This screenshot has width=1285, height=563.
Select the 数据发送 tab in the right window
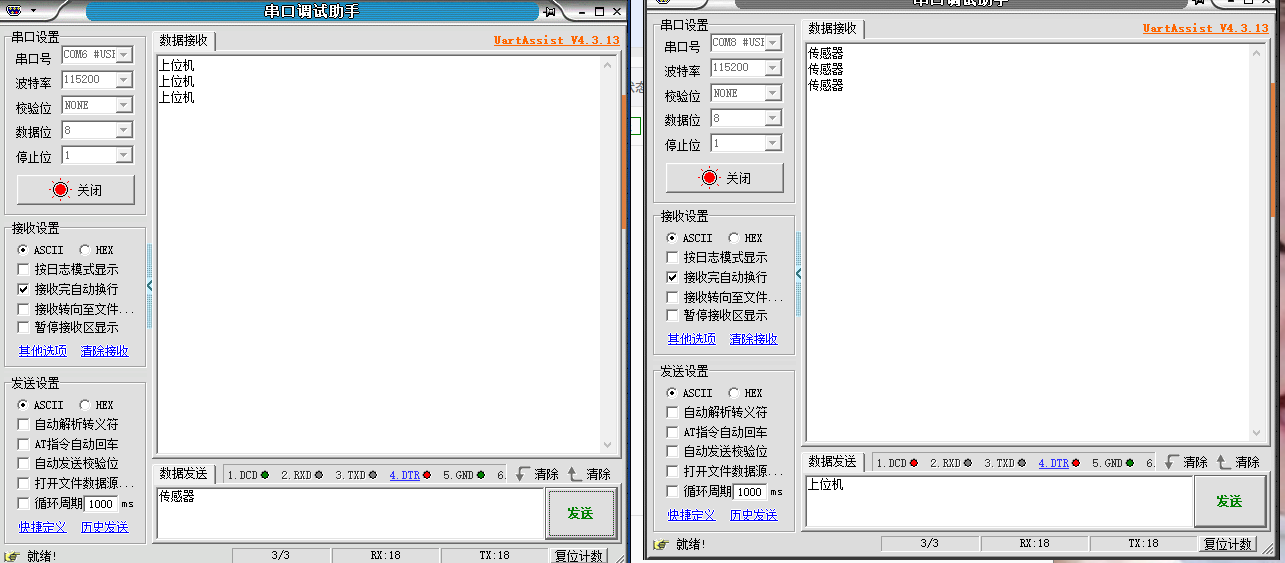click(x=833, y=462)
